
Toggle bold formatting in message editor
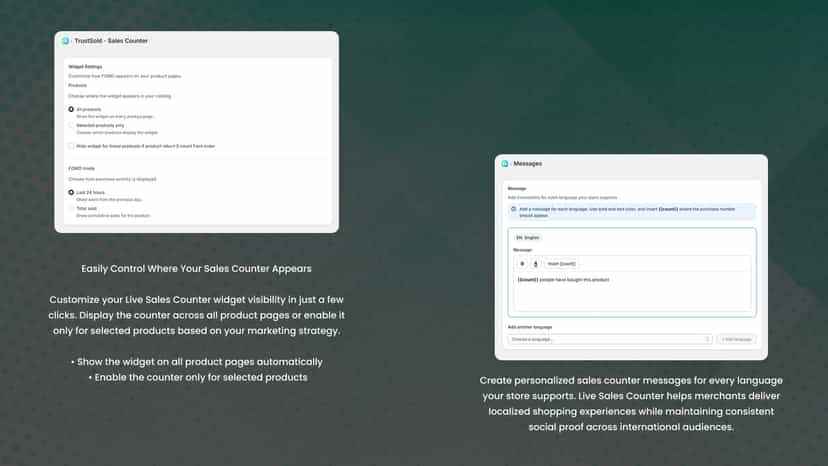tap(522, 264)
